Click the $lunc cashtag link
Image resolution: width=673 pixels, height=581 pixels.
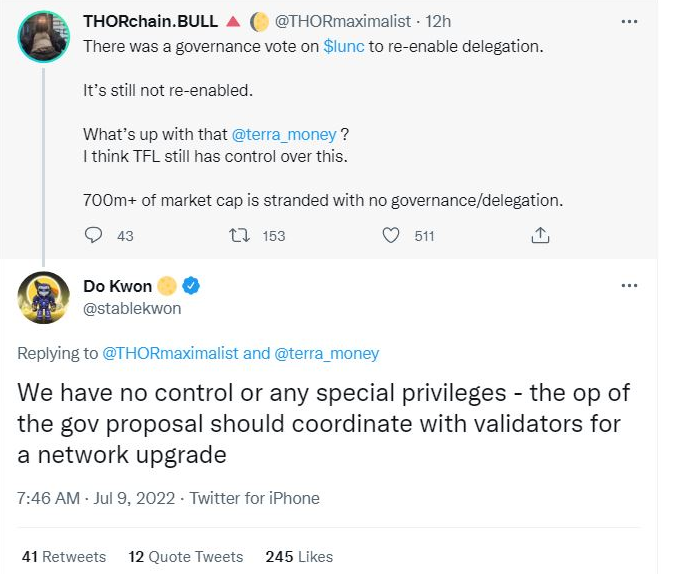pyautogui.click(x=344, y=46)
